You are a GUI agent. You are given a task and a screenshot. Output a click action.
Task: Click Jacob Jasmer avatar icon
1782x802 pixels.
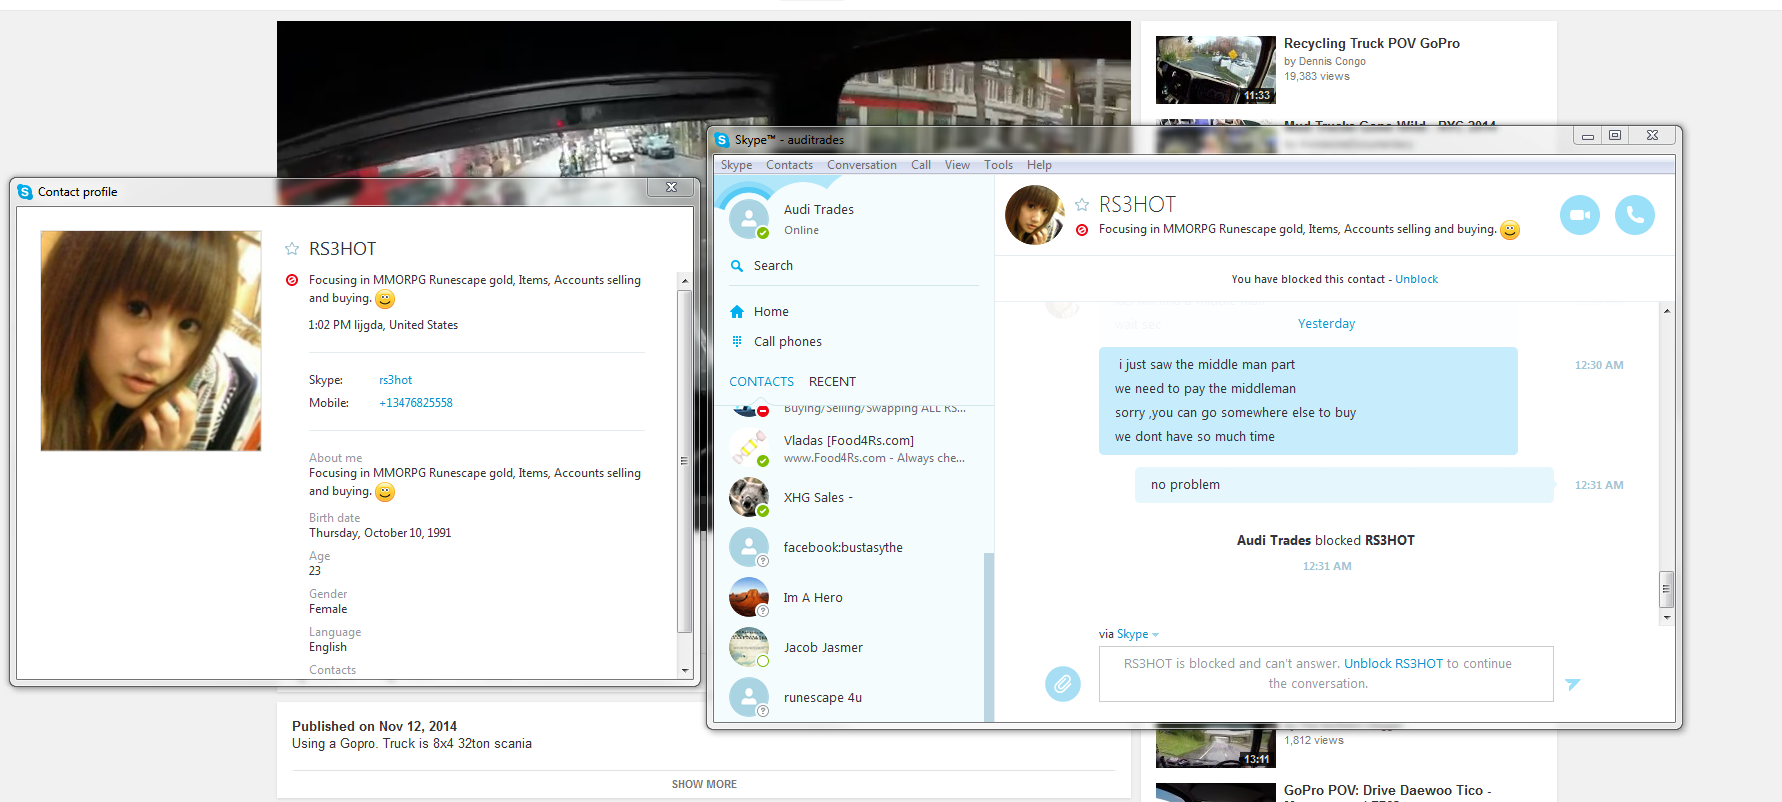pyautogui.click(x=749, y=647)
